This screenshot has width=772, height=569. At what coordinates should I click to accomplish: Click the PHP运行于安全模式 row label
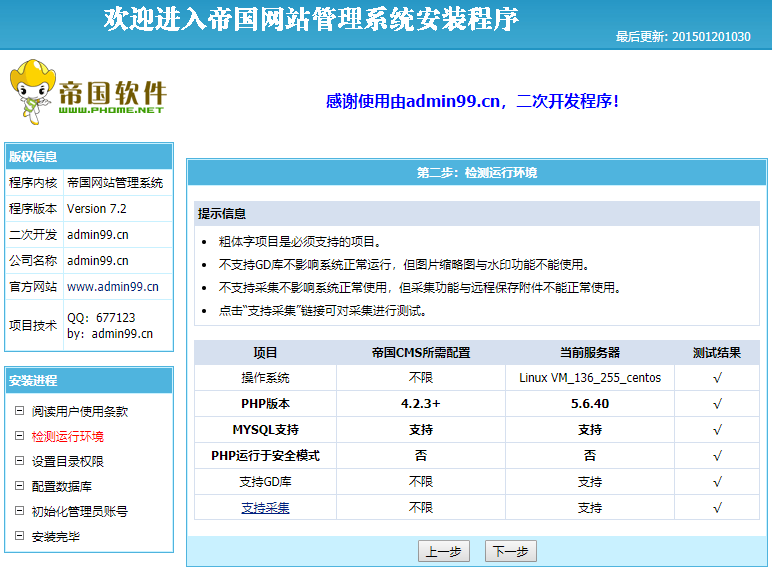[265, 456]
